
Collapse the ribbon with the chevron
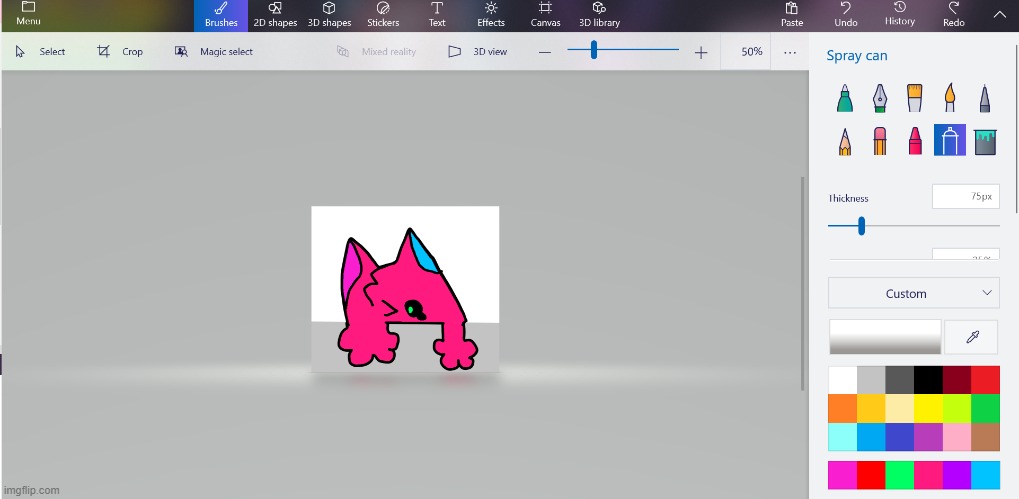pos(999,14)
